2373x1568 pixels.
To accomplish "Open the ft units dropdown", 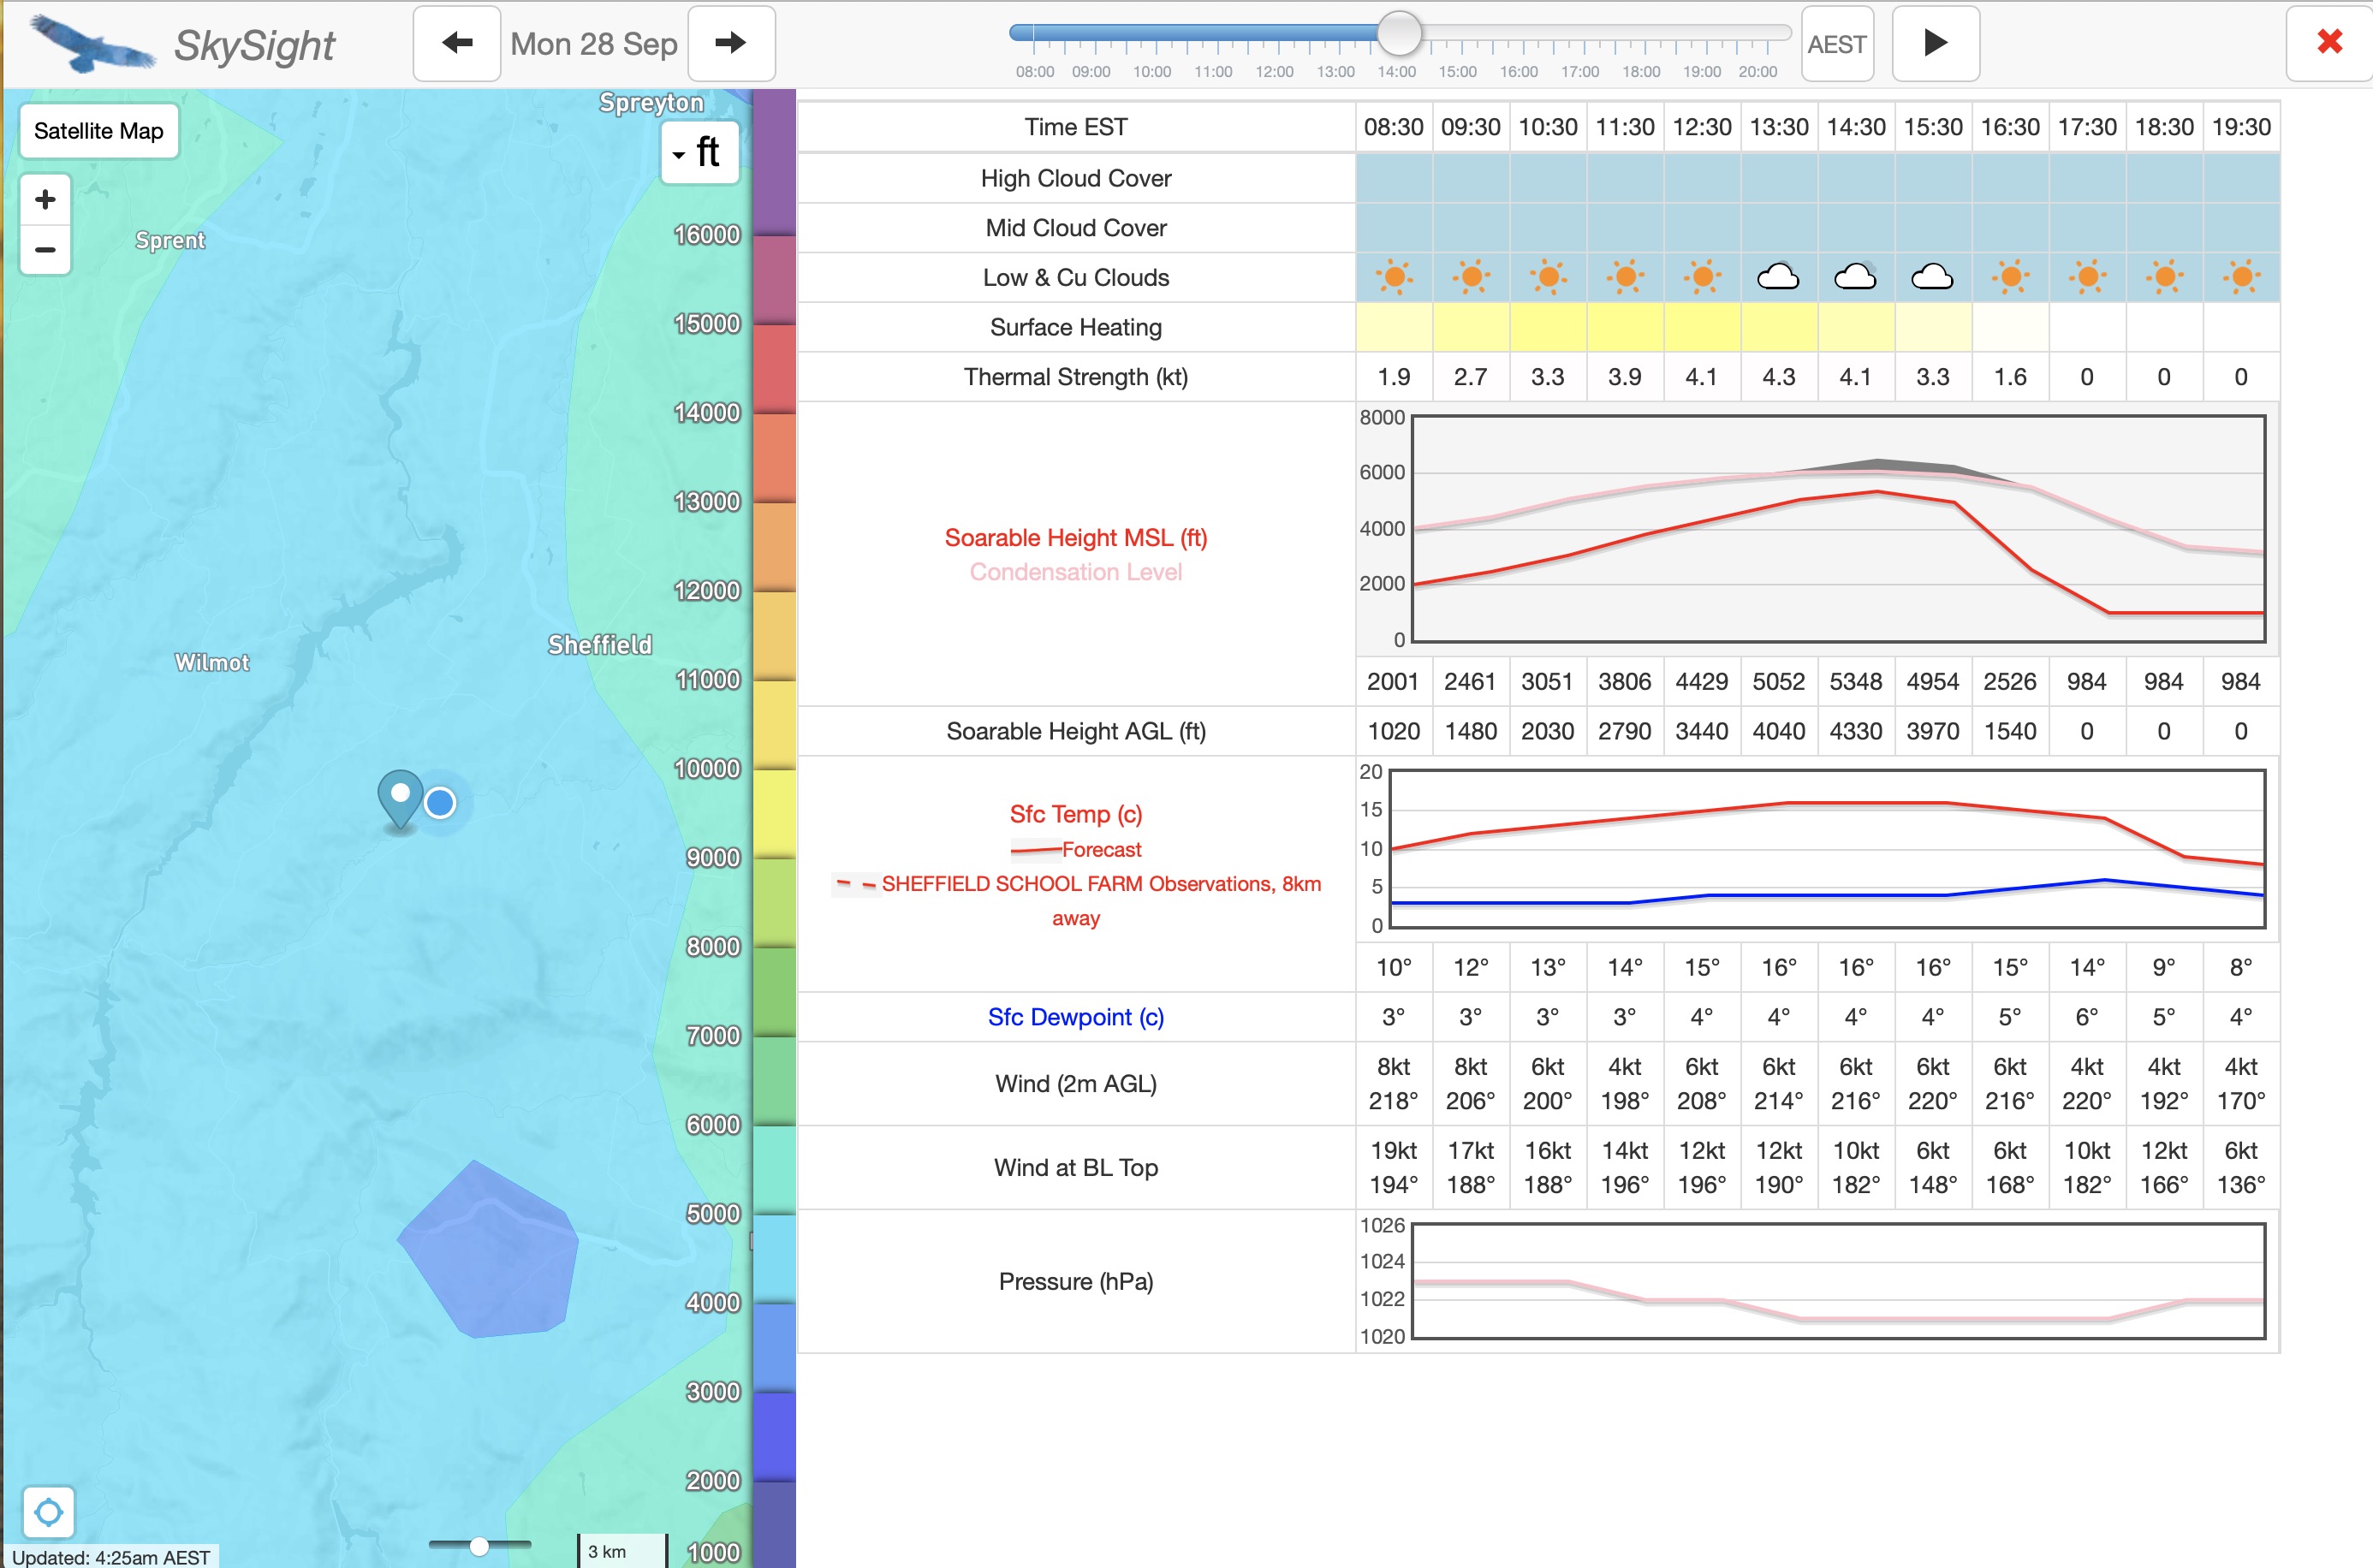I will click(699, 152).
